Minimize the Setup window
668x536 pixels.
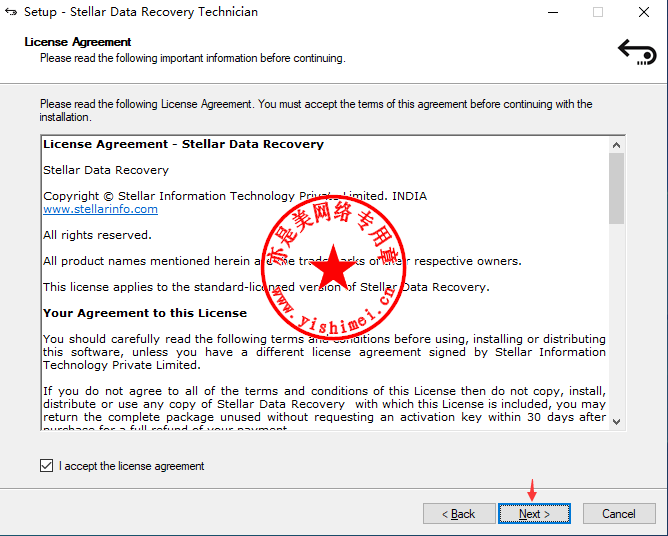coord(553,12)
